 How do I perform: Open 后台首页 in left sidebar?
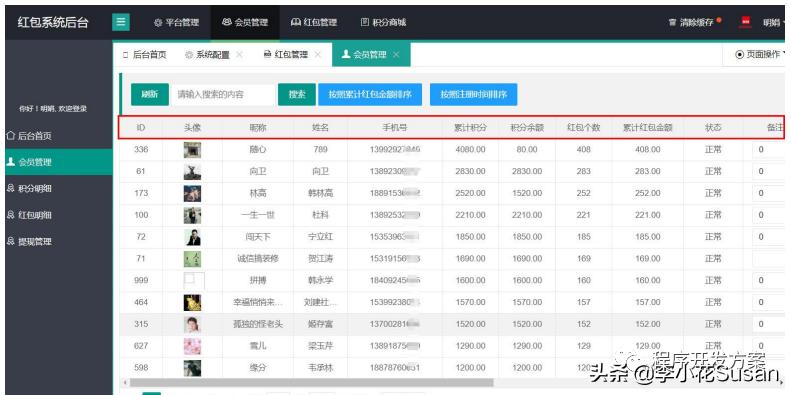(x=59, y=136)
